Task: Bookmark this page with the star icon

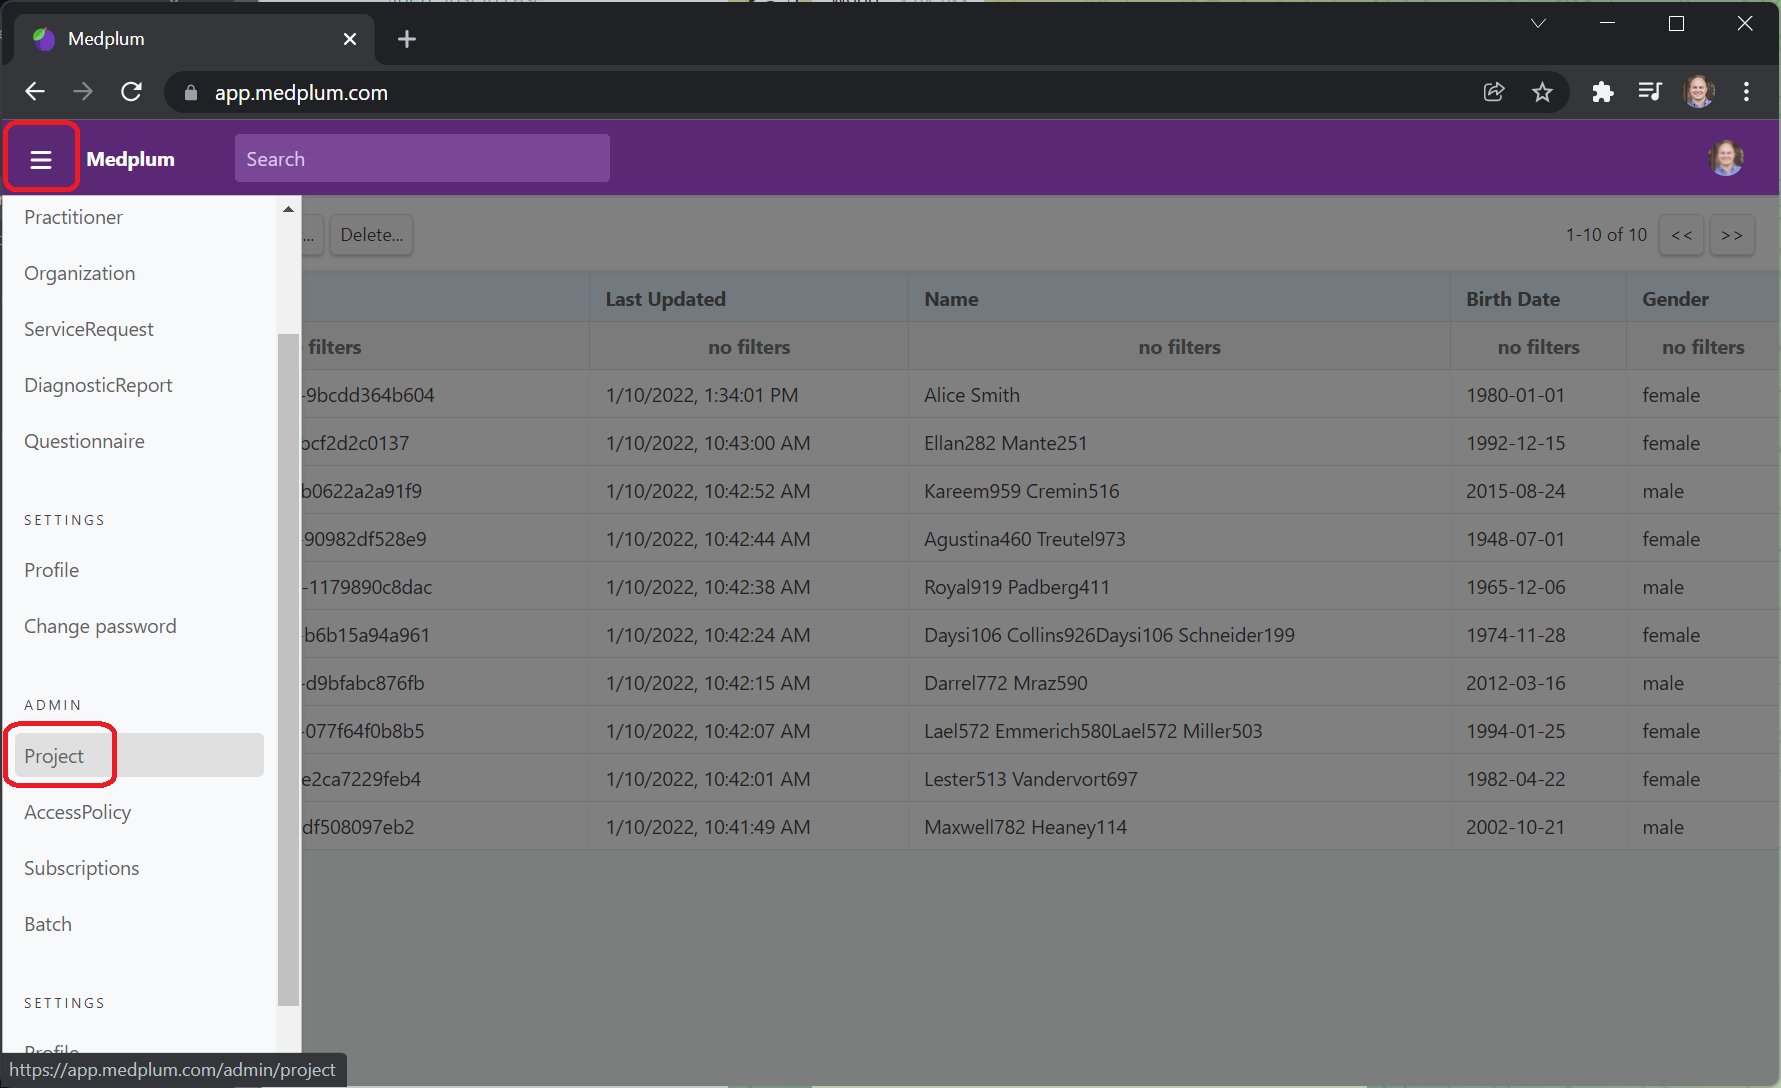Action: (x=1543, y=91)
